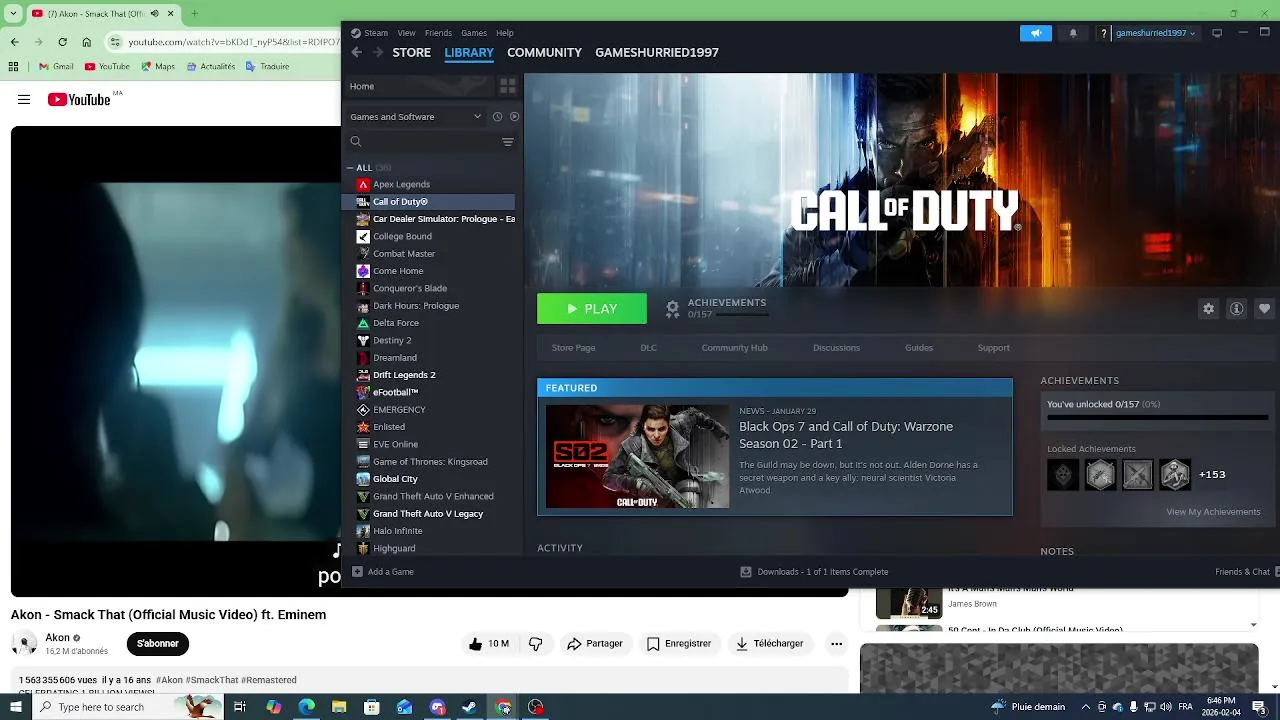The width and height of the screenshot is (1280, 720).
Task: Open the Discussions link
Action: 836,348
